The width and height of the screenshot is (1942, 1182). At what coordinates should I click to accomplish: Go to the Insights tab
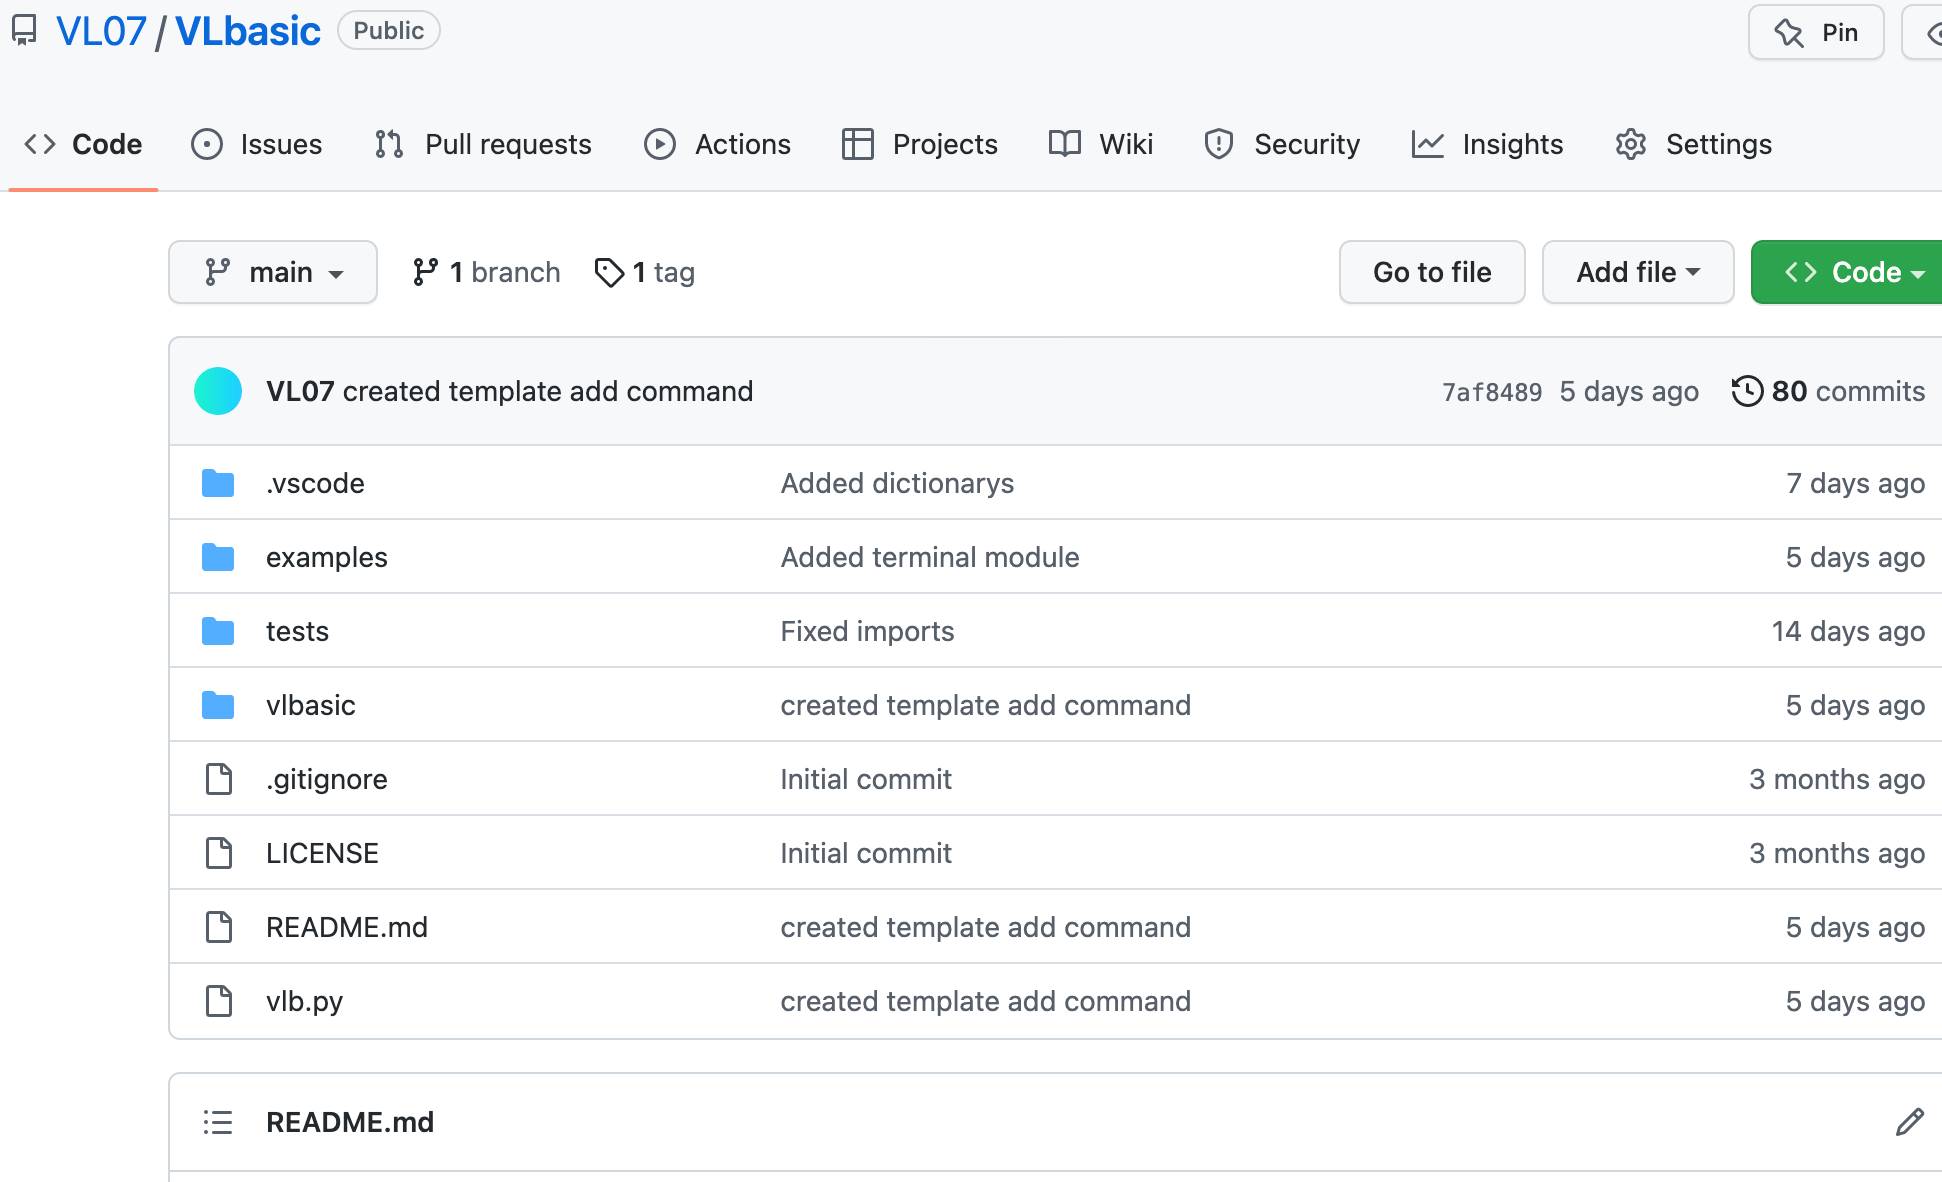click(x=1488, y=144)
